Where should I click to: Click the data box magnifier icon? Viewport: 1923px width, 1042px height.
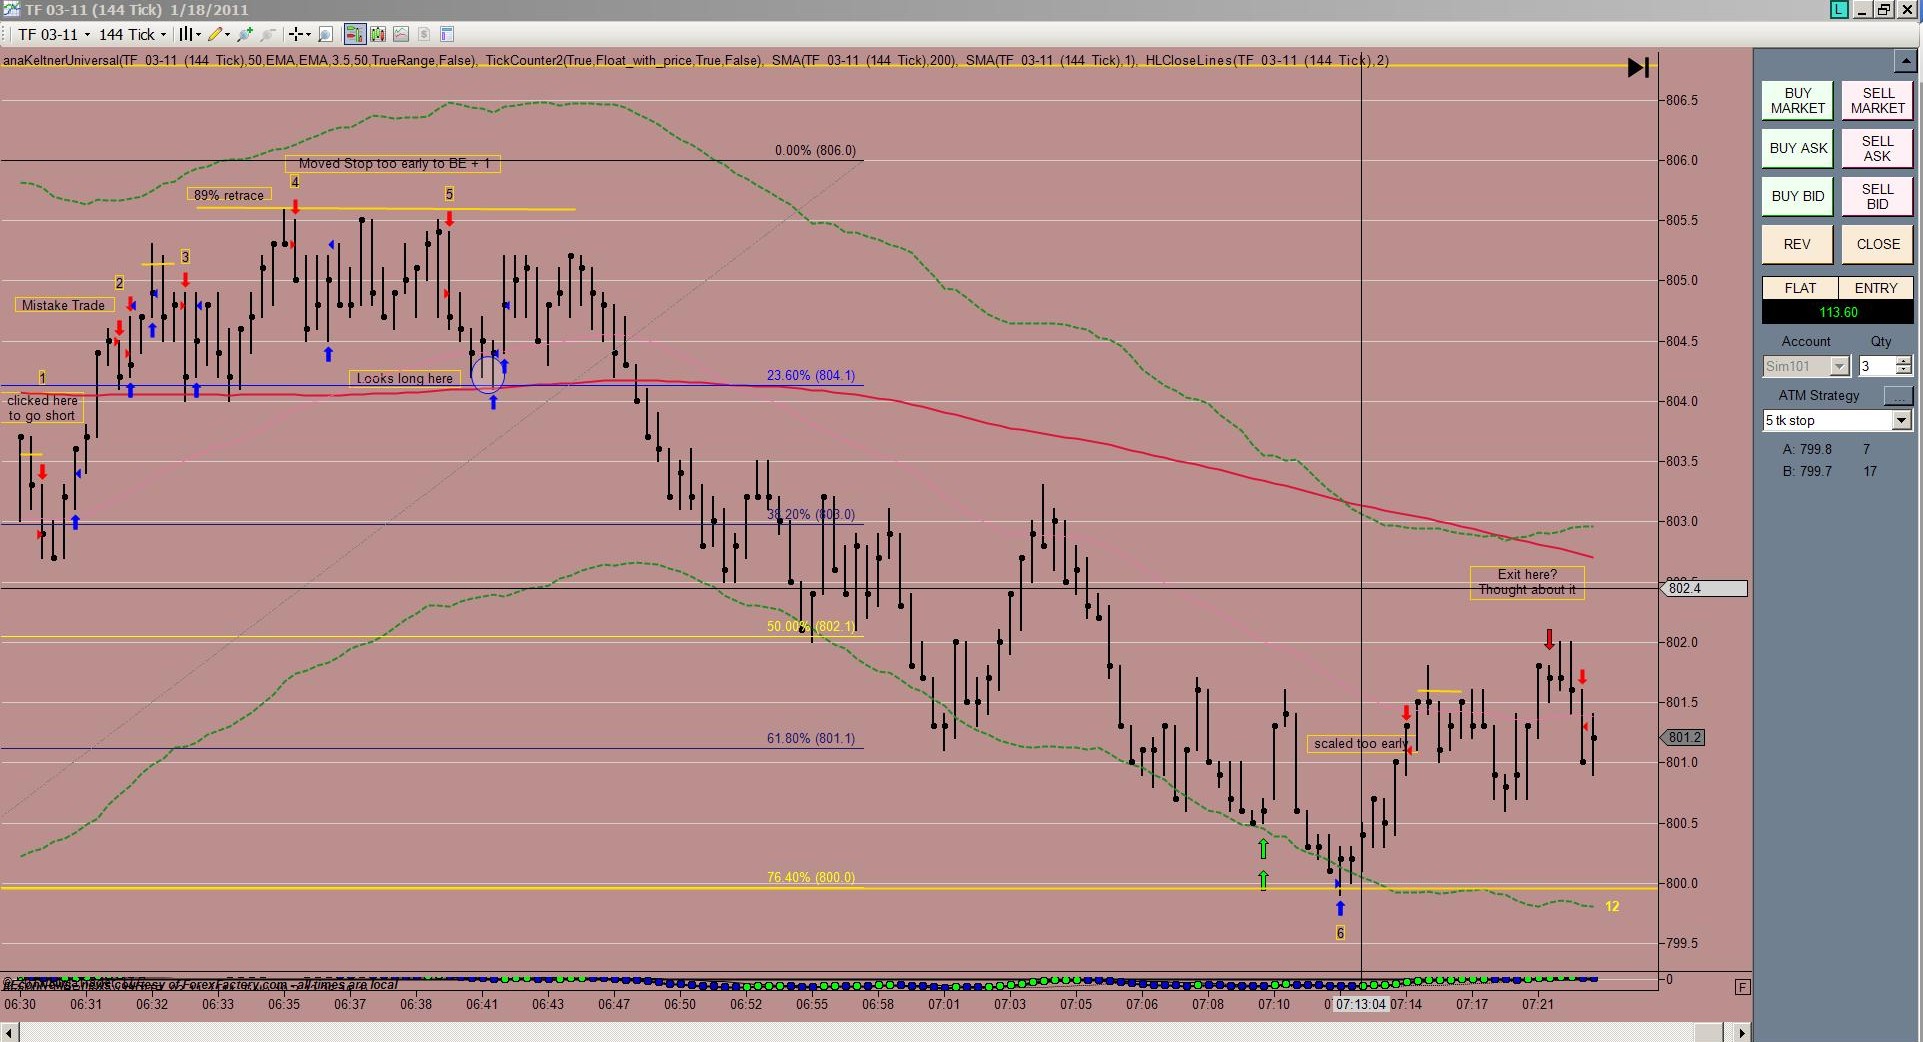point(325,34)
